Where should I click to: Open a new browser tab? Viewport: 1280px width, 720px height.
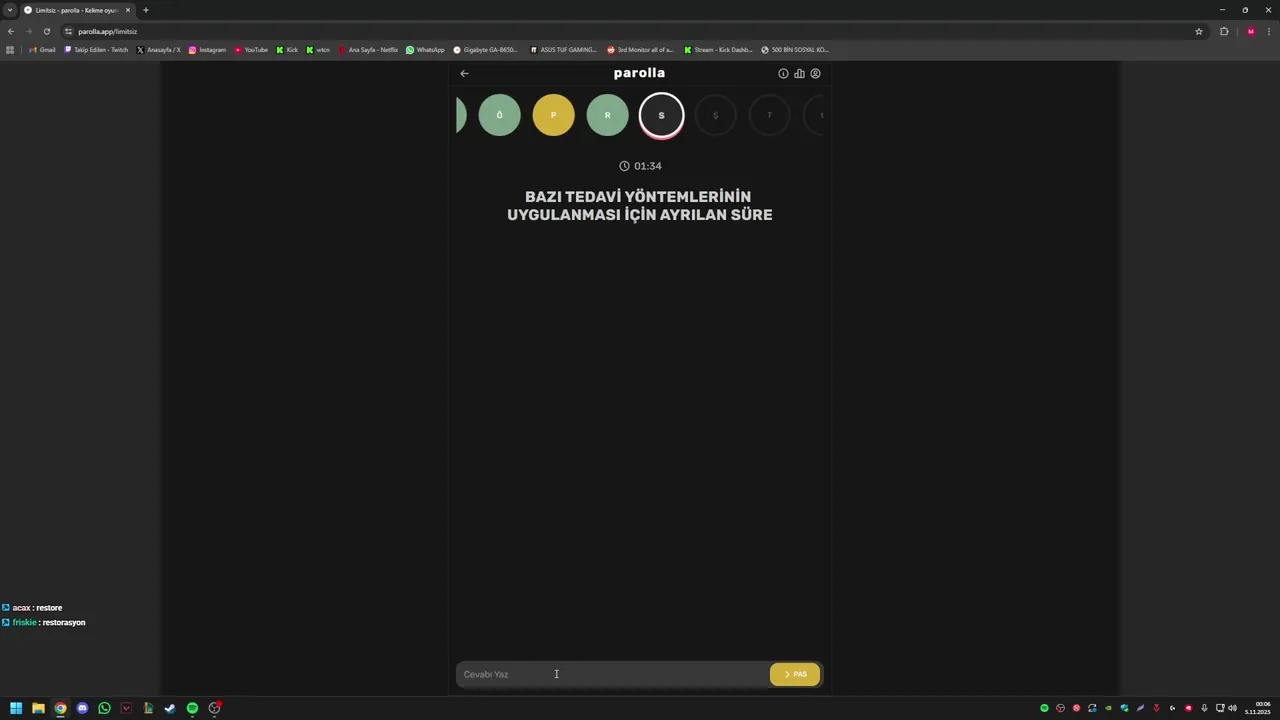point(145,10)
